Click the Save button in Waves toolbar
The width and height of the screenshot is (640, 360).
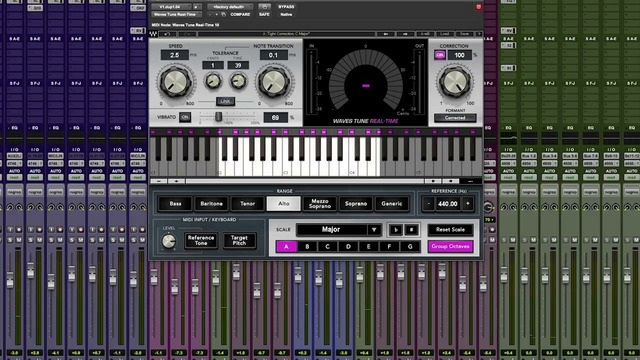[464, 34]
